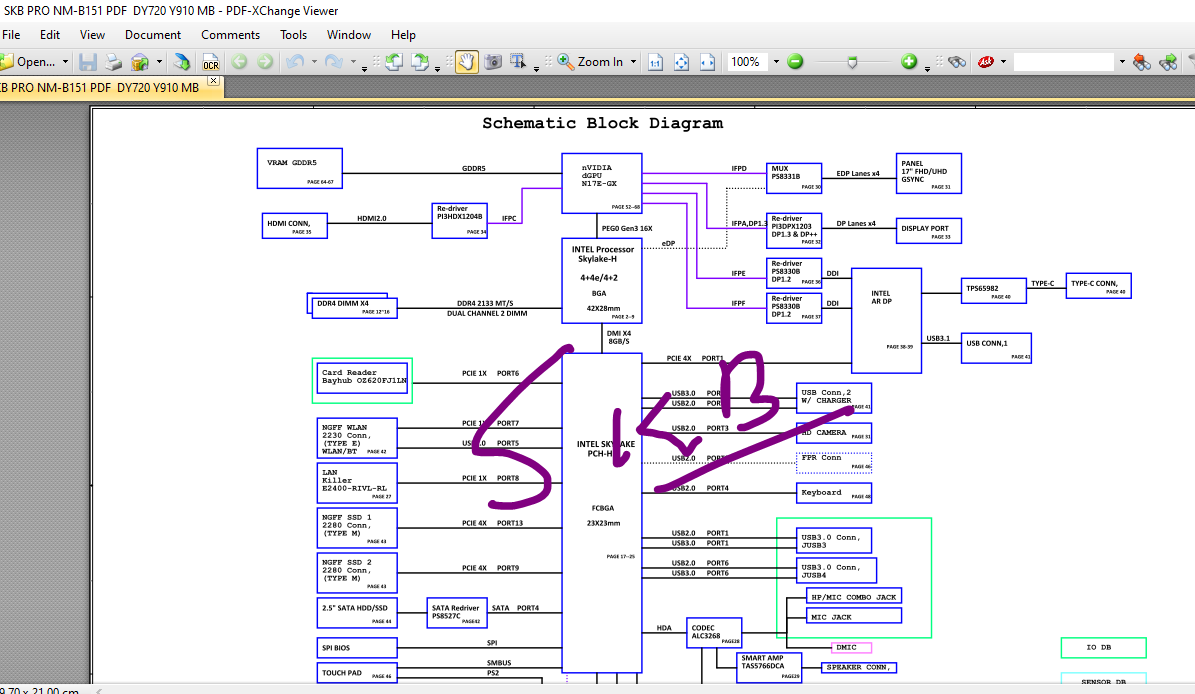Expand rotate toolbar options arrow
The image size is (1195, 694).
point(437,69)
